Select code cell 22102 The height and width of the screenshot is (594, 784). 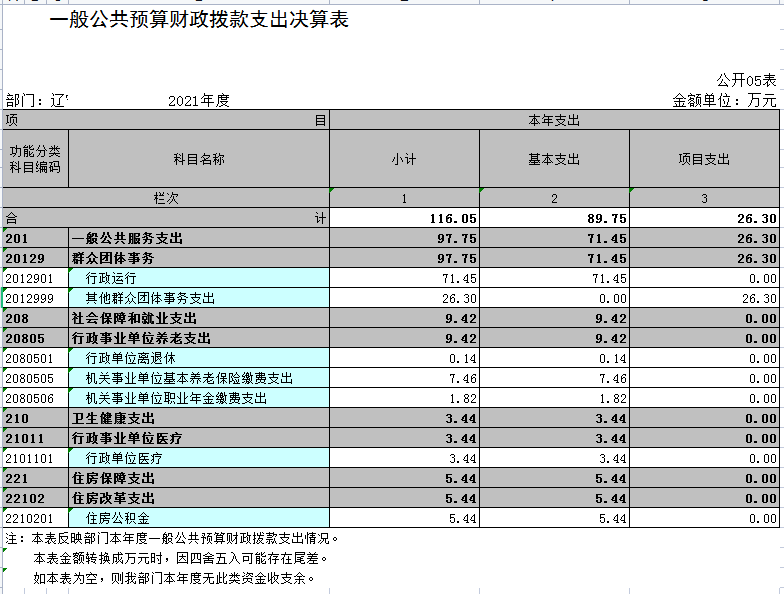point(36,498)
